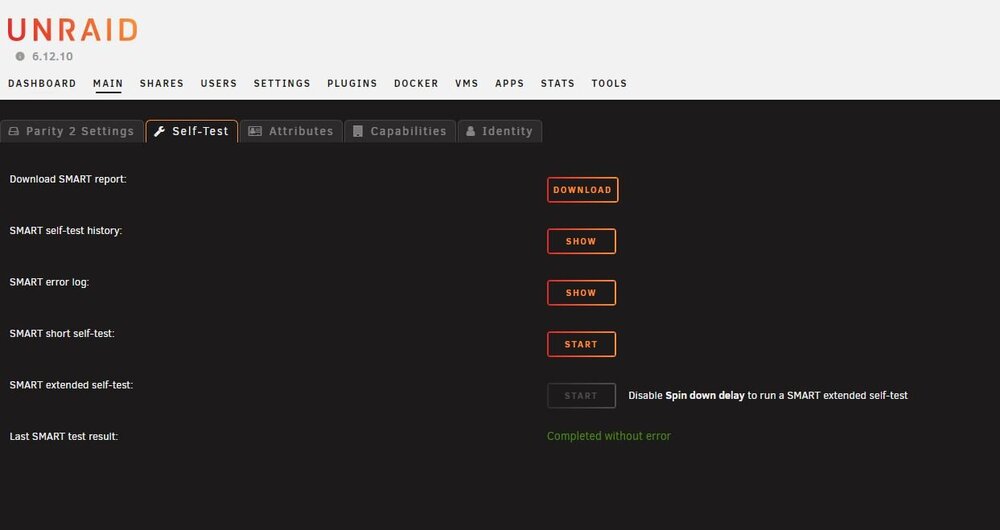Open the Tools menu

coord(609,83)
